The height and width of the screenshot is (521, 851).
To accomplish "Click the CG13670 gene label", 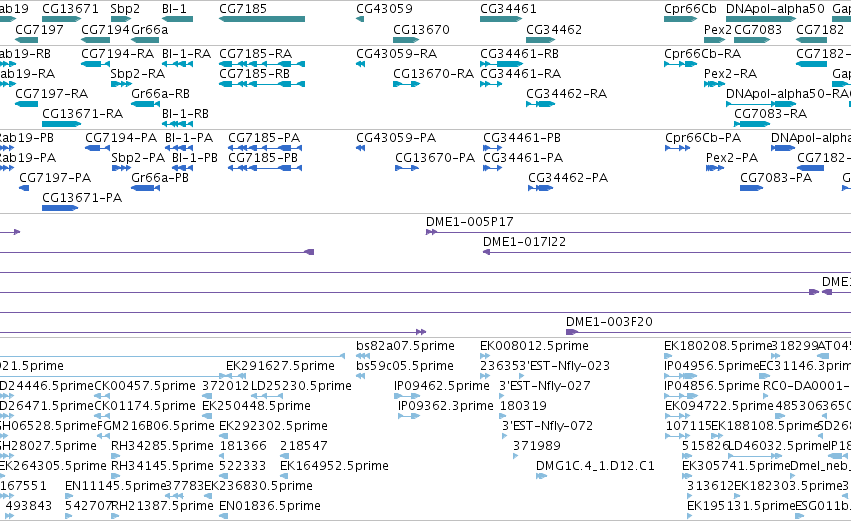I will [422, 29].
